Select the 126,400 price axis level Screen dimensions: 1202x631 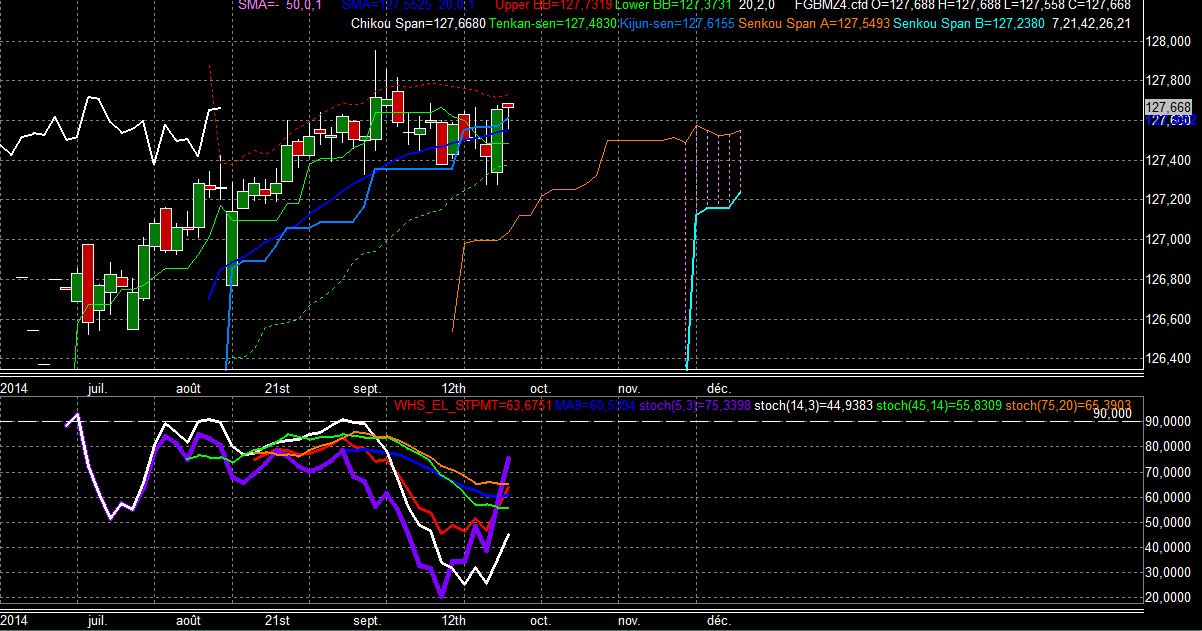pyautogui.click(x=1169, y=359)
